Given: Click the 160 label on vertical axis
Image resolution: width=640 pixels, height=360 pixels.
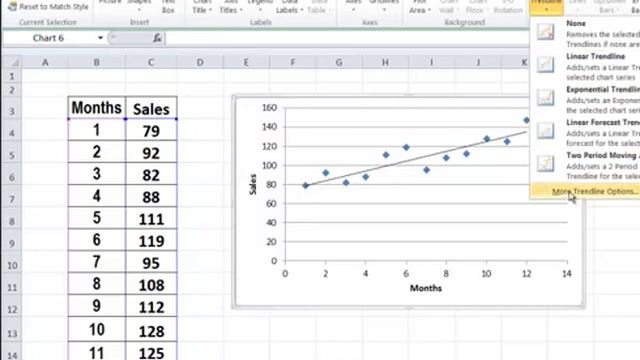Looking at the screenshot, I should (x=269, y=108).
